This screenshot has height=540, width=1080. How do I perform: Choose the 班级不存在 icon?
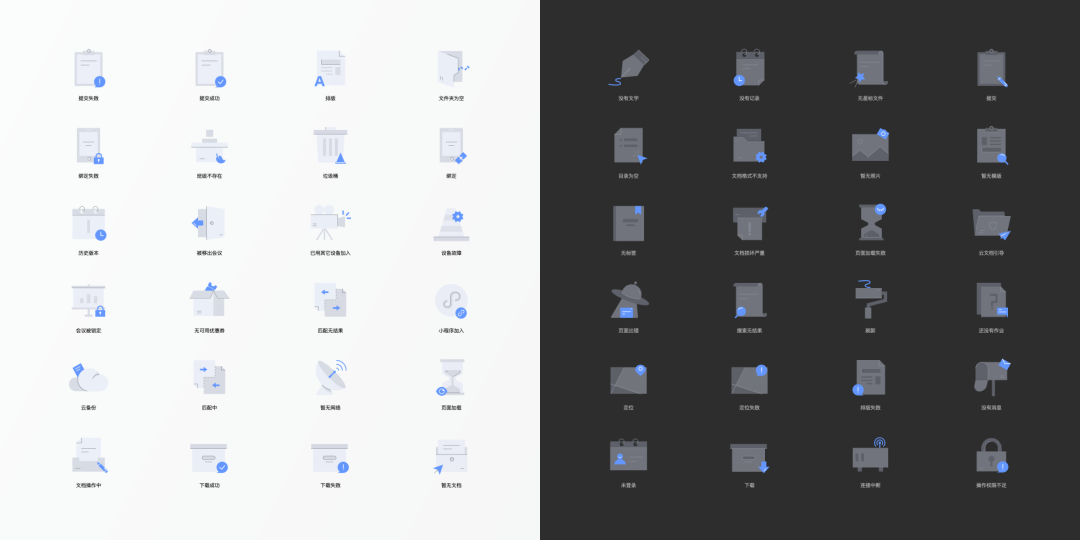(x=209, y=146)
